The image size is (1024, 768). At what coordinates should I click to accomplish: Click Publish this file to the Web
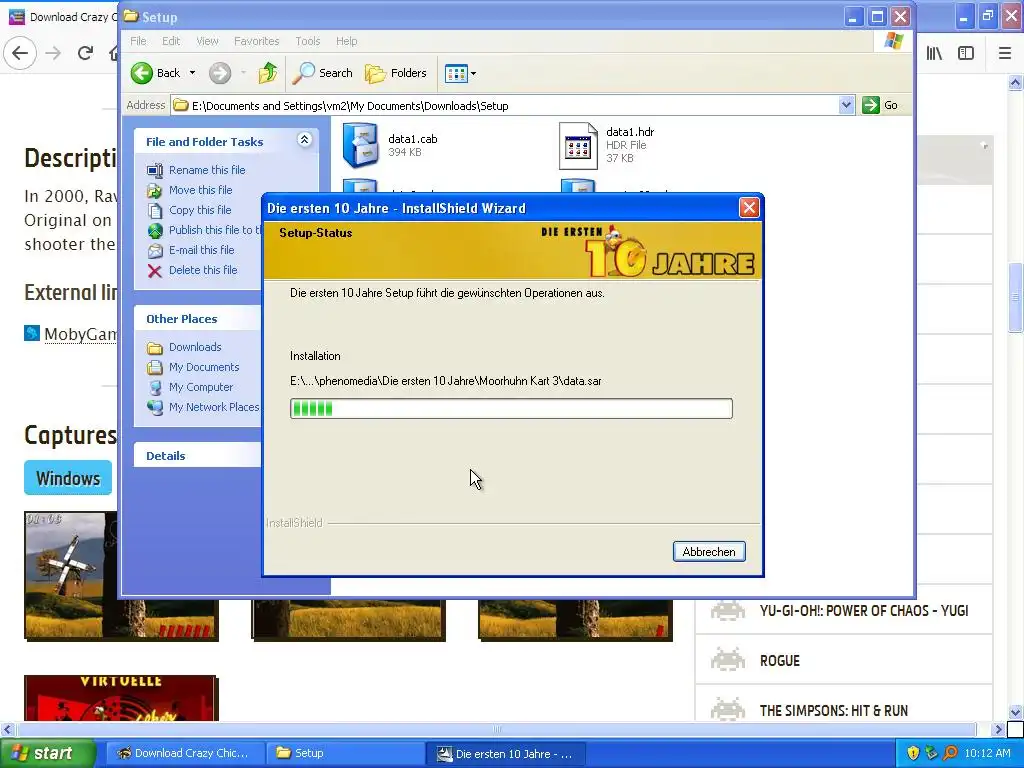point(214,230)
